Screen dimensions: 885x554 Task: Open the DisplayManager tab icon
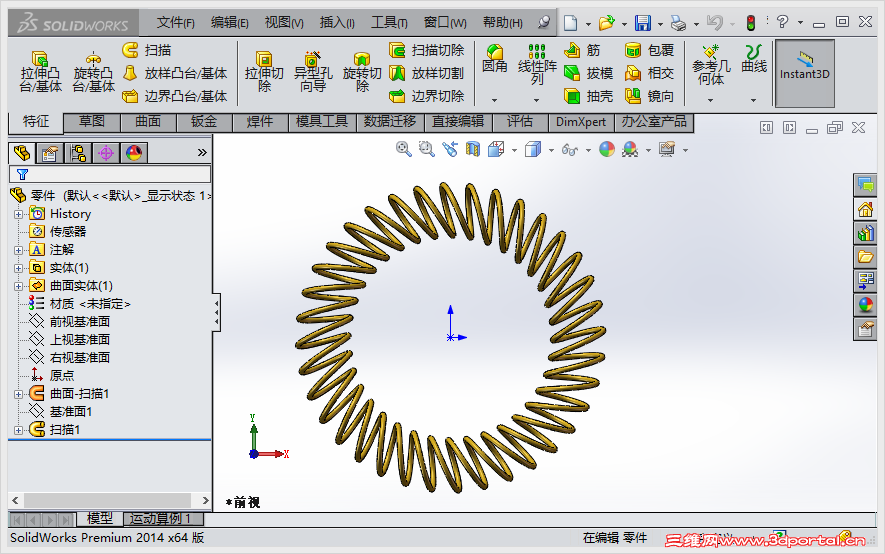point(134,153)
